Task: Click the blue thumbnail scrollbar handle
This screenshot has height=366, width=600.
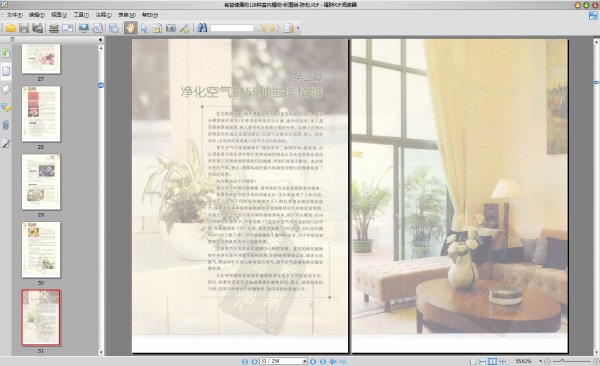Action: coord(101,85)
